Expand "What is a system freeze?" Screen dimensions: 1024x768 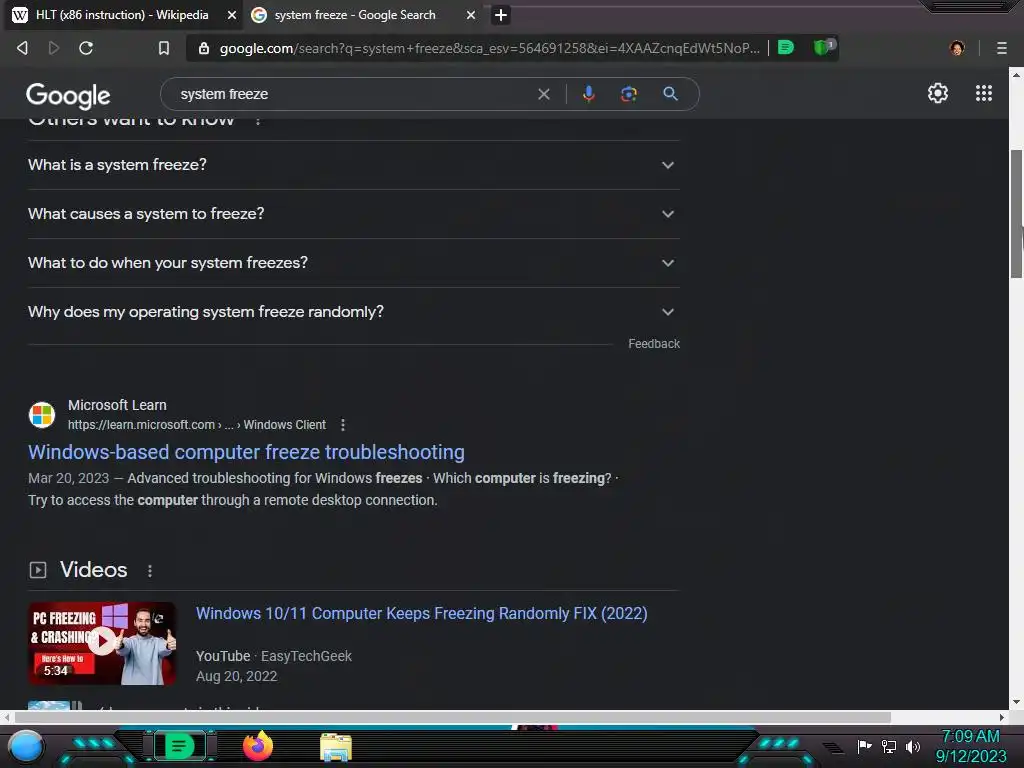(x=354, y=165)
